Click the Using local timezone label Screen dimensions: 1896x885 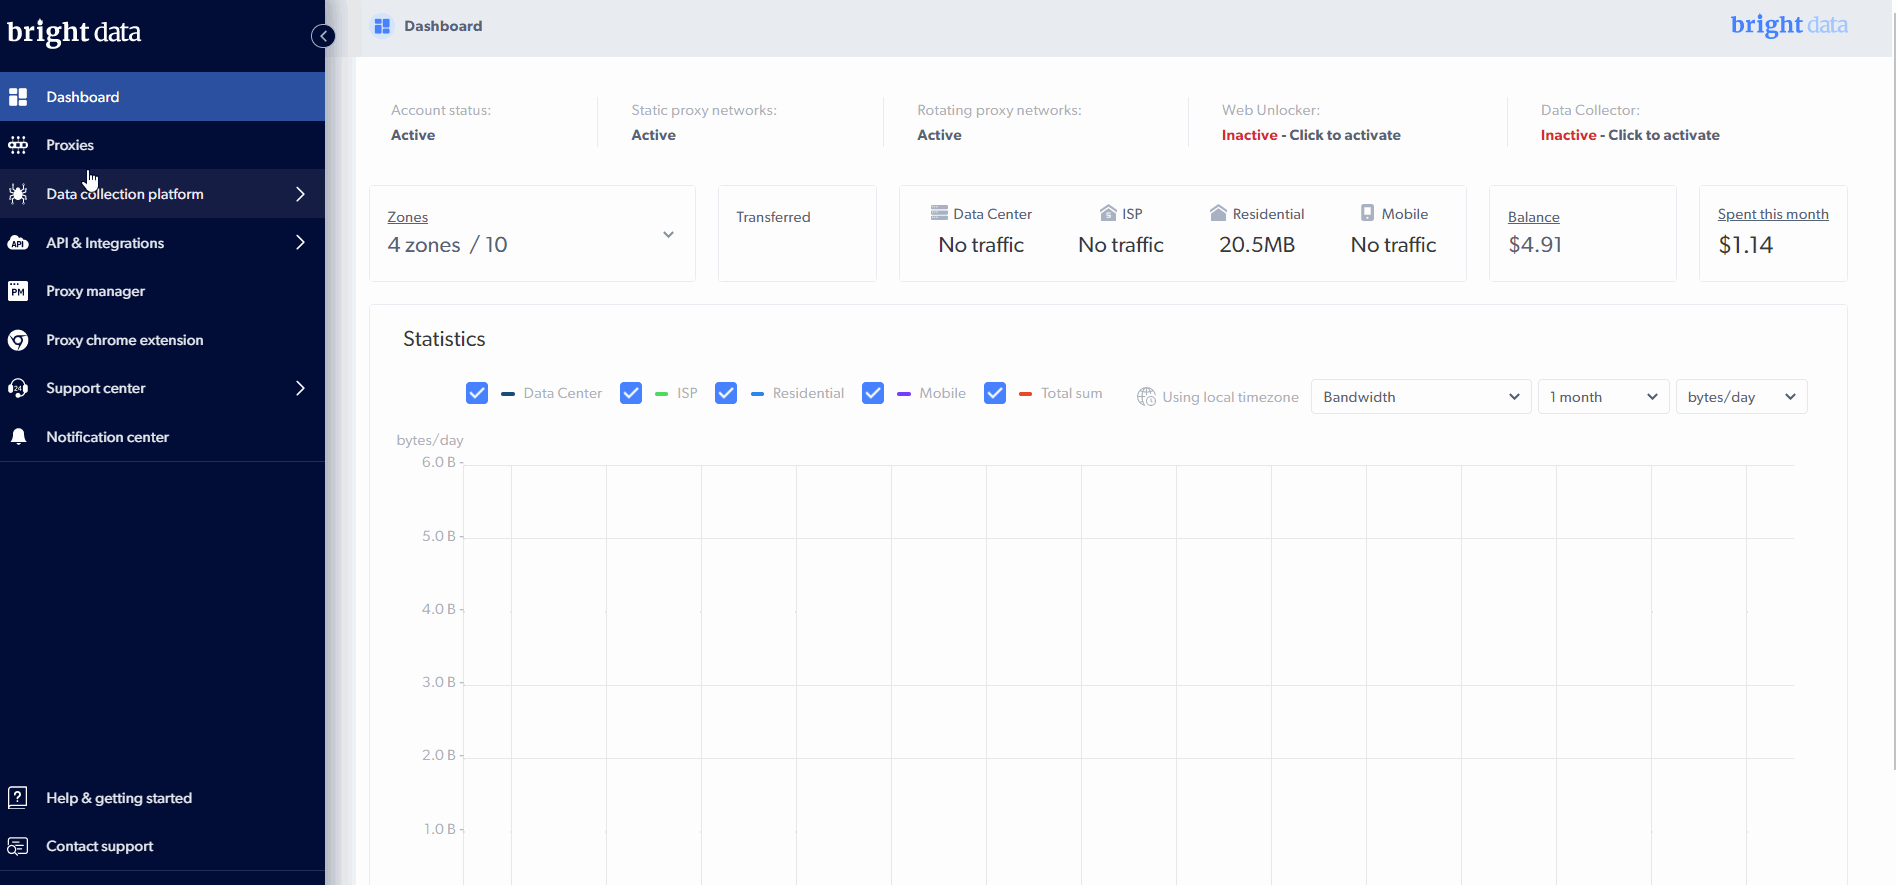coord(1230,397)
